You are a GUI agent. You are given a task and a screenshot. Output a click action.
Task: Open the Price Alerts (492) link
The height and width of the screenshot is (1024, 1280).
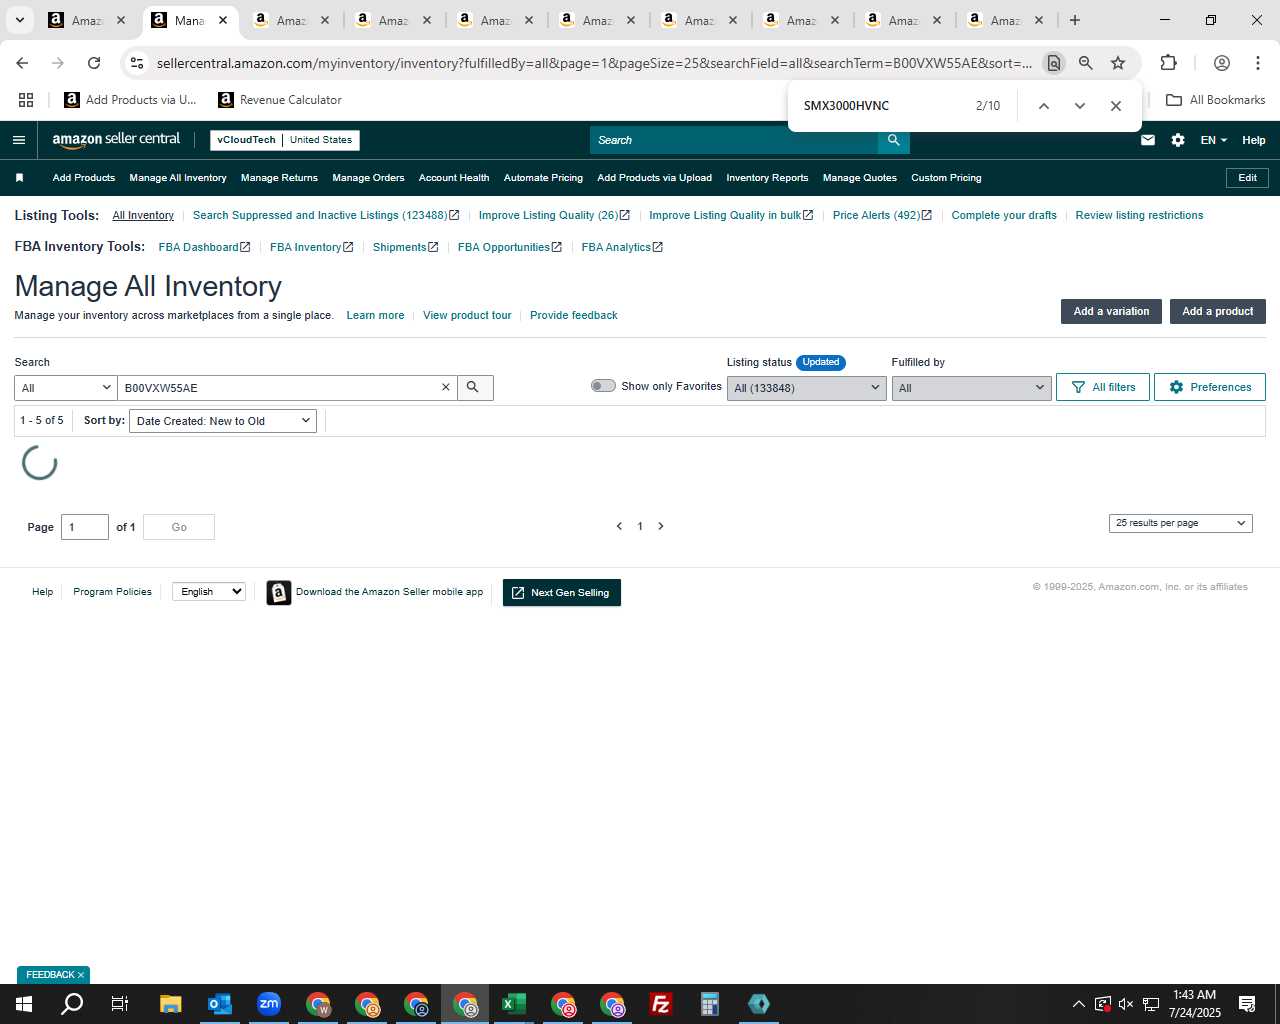882,215
